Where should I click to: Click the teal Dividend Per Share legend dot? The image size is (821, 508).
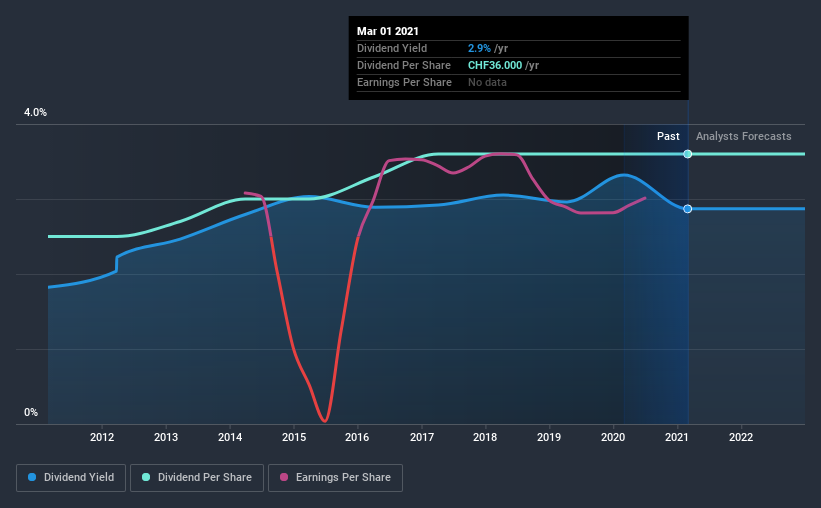tap(146, 477)
